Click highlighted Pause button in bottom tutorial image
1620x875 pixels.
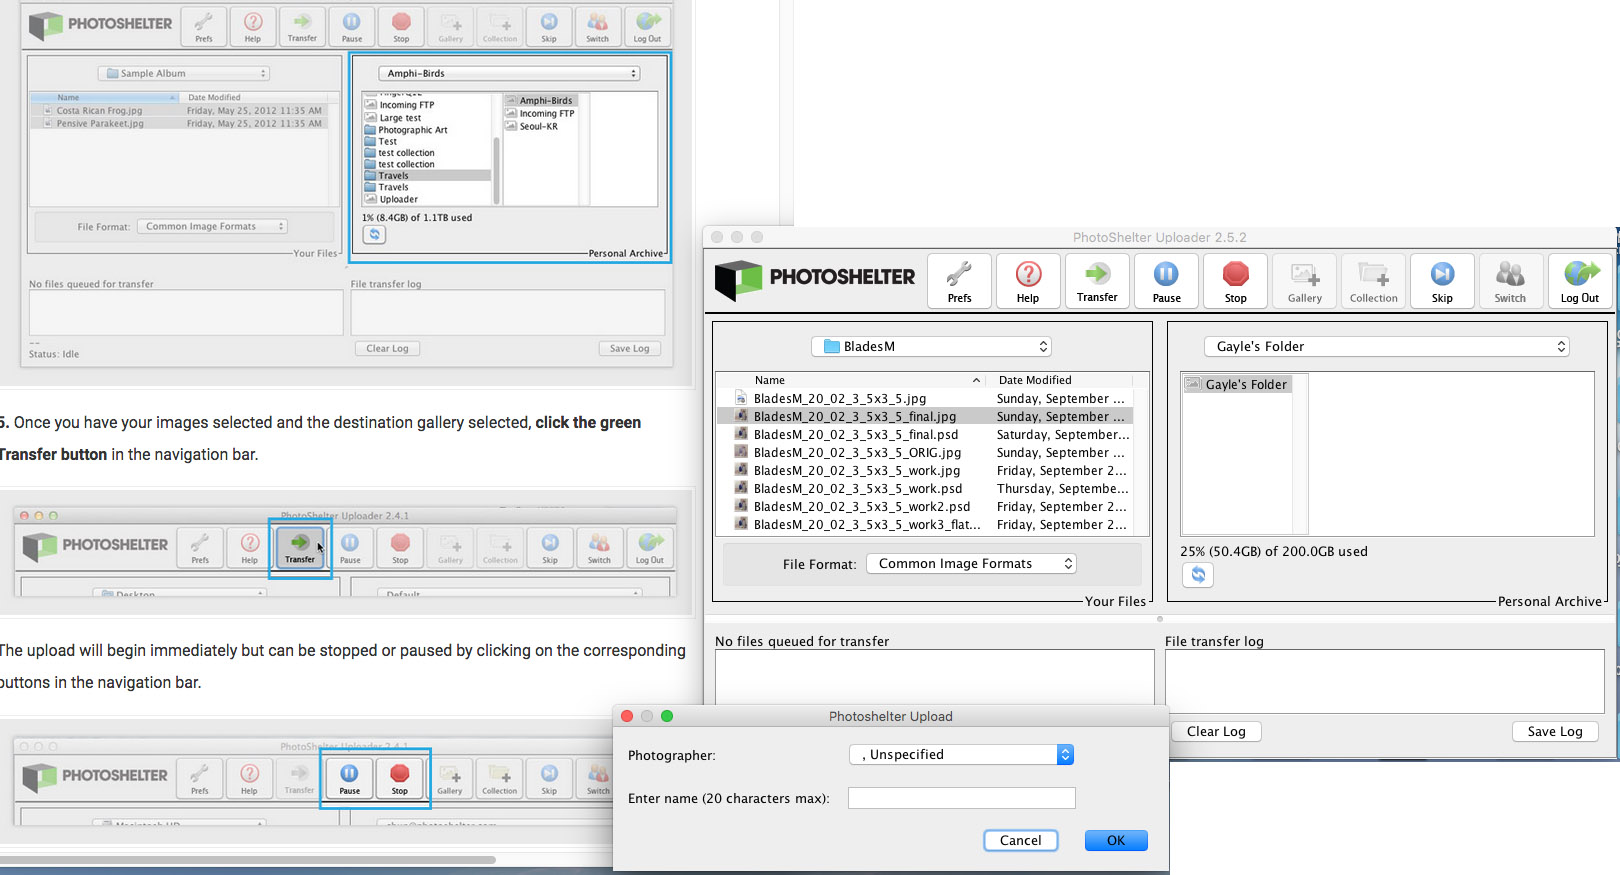tap(349, 778)
